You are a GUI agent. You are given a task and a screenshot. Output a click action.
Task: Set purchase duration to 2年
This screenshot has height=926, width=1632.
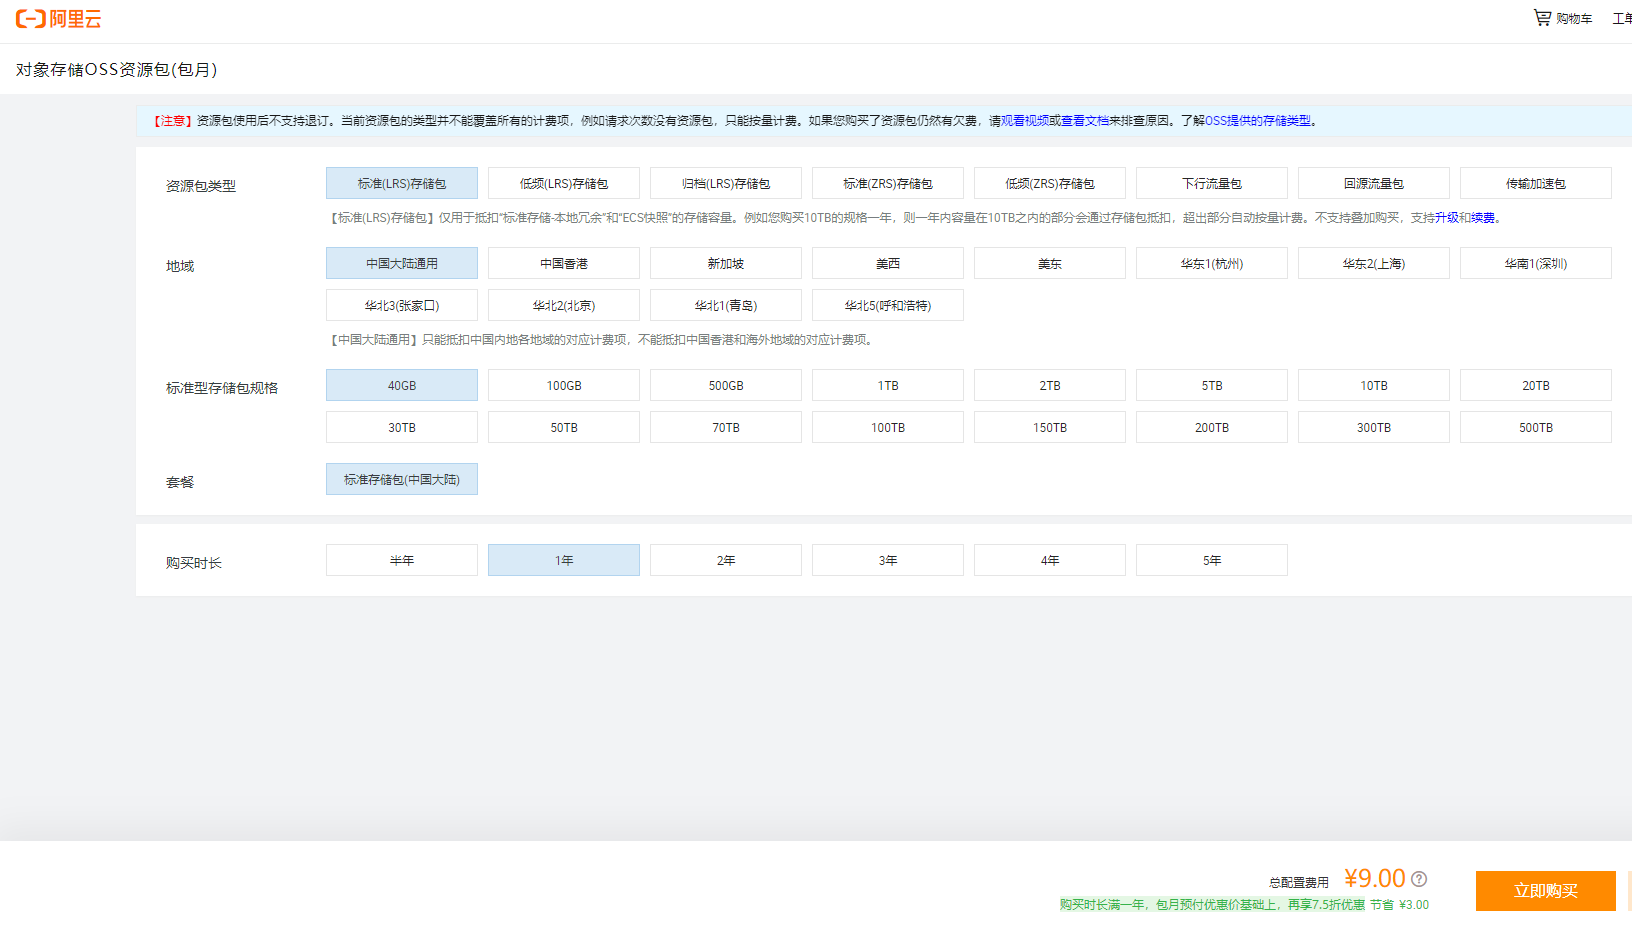pos(726,560)
